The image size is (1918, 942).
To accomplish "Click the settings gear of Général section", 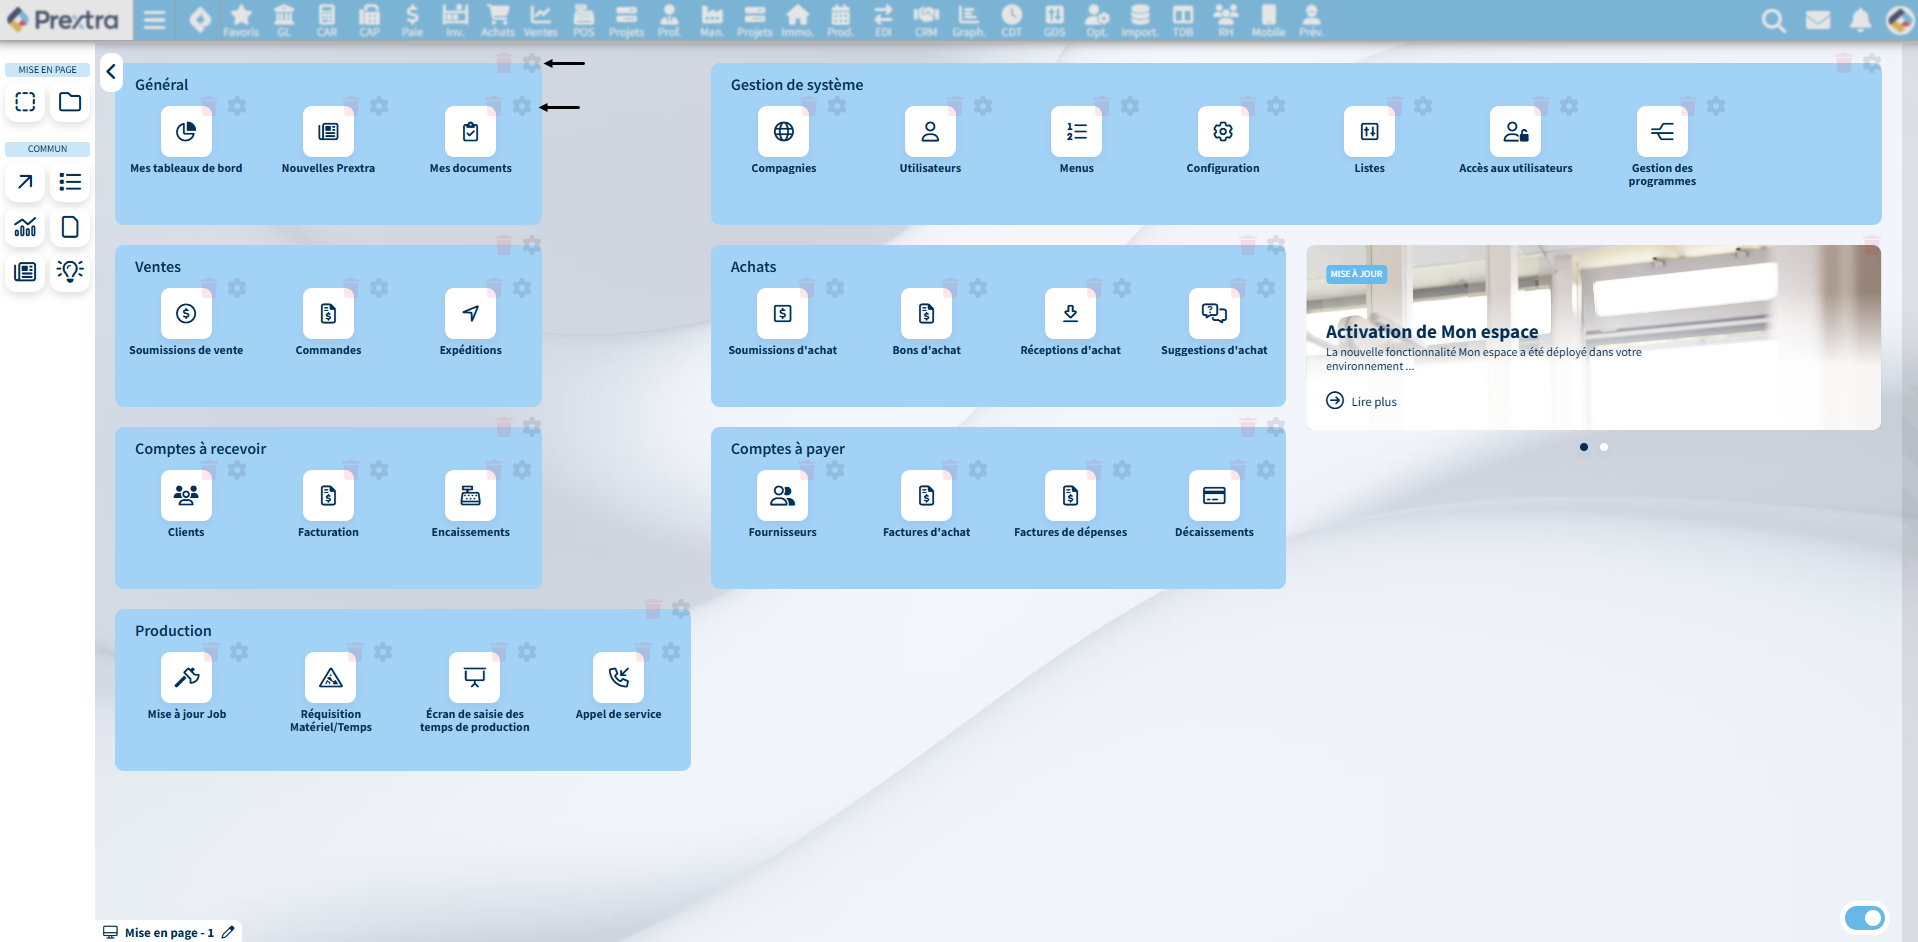I will click(532, 64).
